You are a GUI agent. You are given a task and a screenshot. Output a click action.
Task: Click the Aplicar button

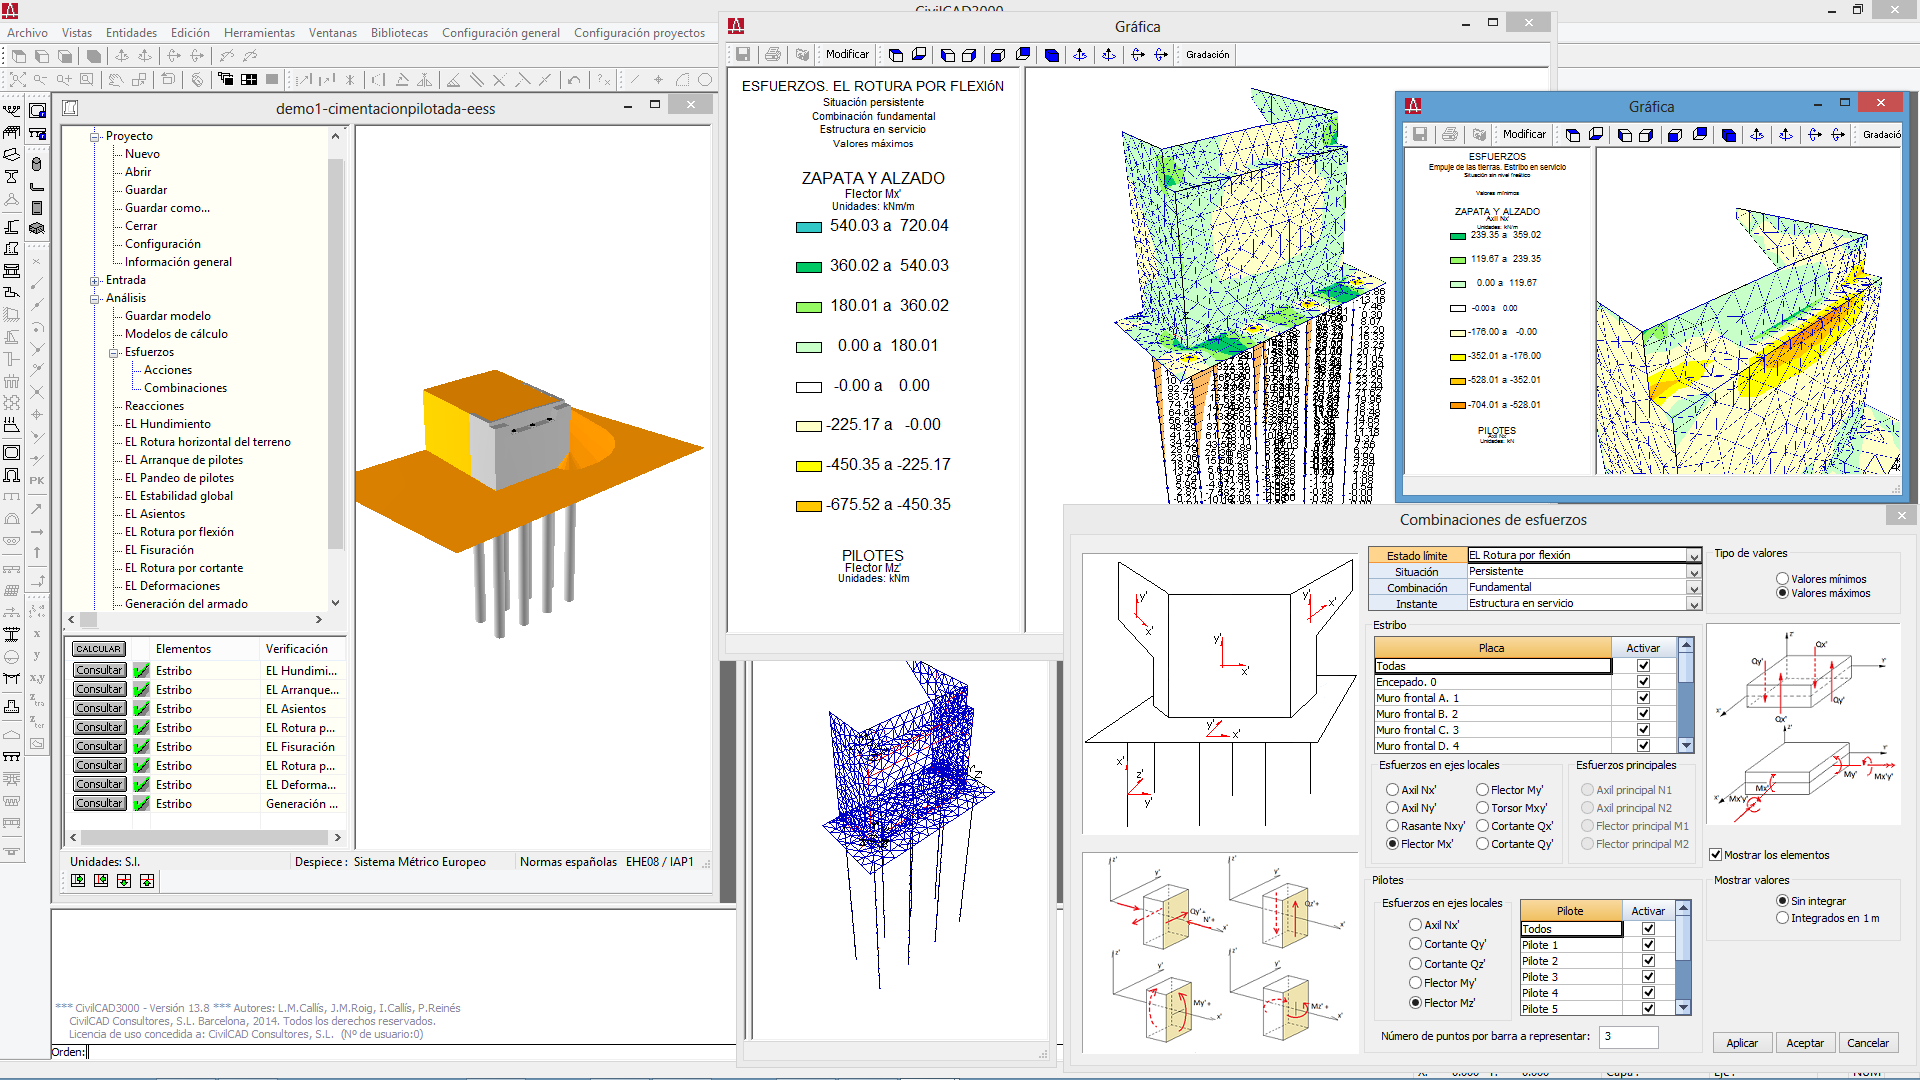1741,1043
